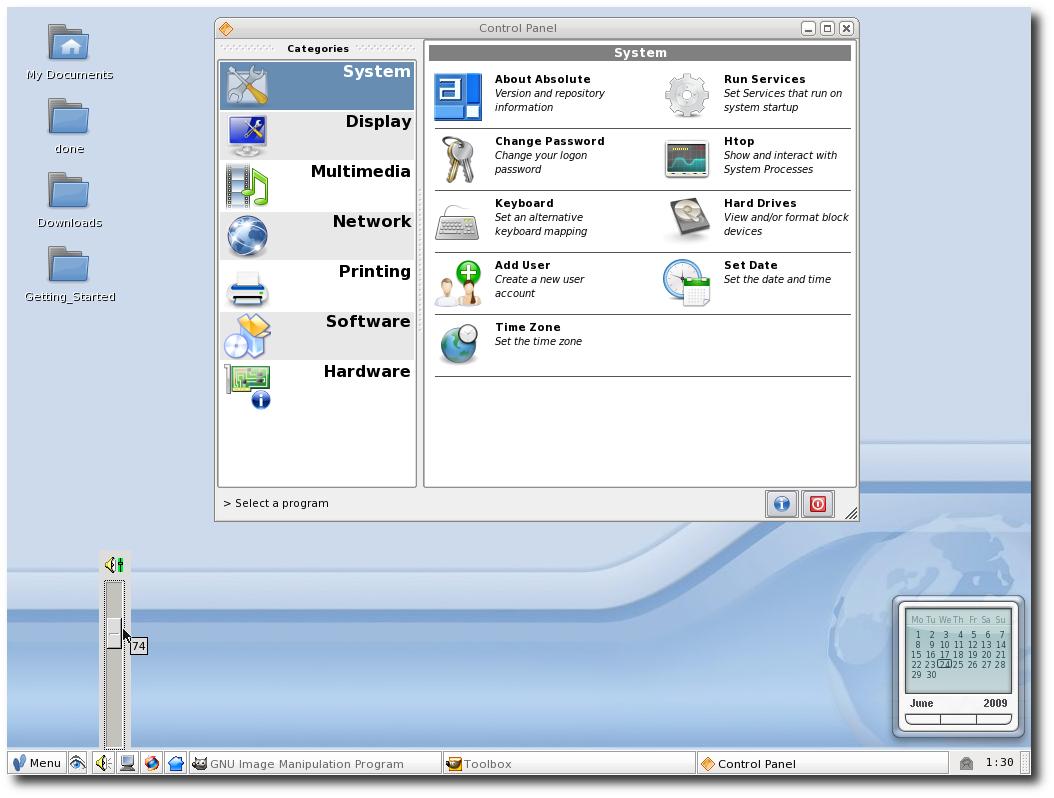
Task: Select the Hardware category
Action: tap(317, 386)
